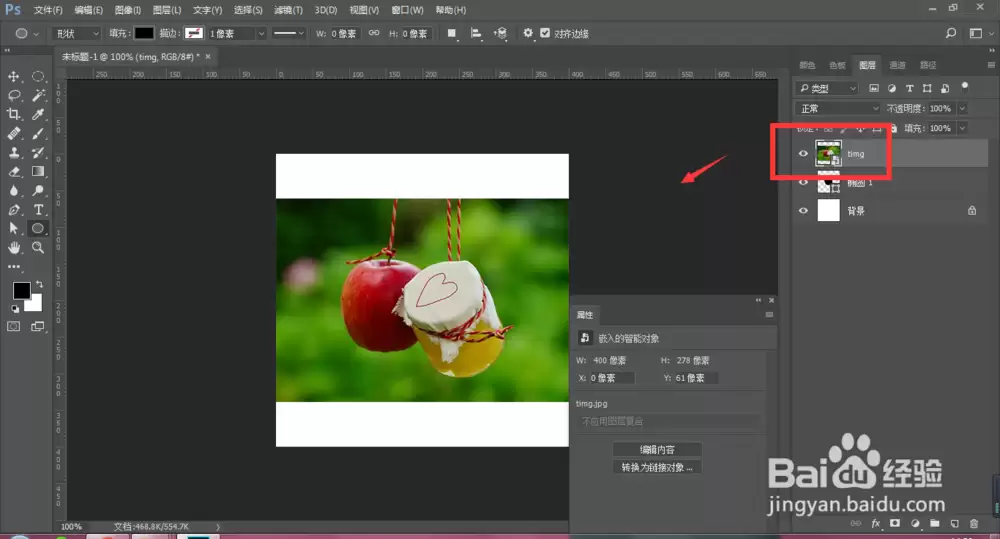The width and height of the screenshot is (1000, 539).
Task: Select the Path Selection tool
Action: tap(13, 228)
